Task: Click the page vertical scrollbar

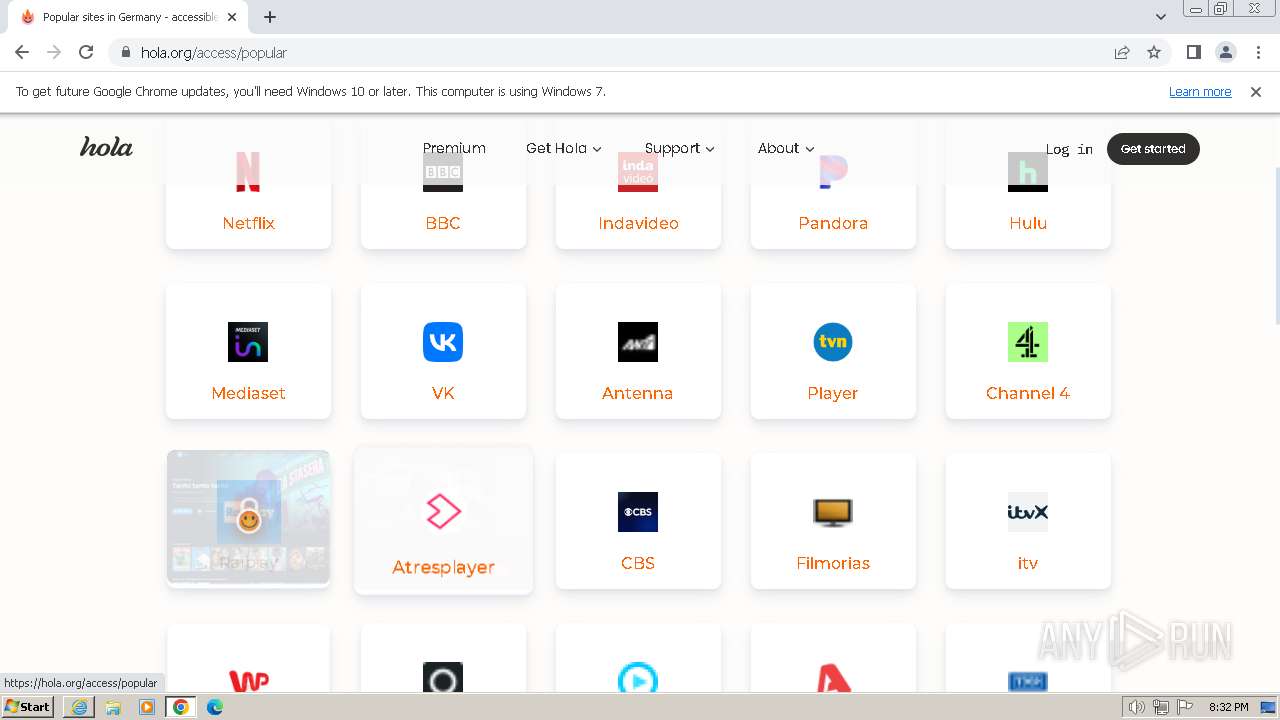Action: click(x=1275, y=245)
